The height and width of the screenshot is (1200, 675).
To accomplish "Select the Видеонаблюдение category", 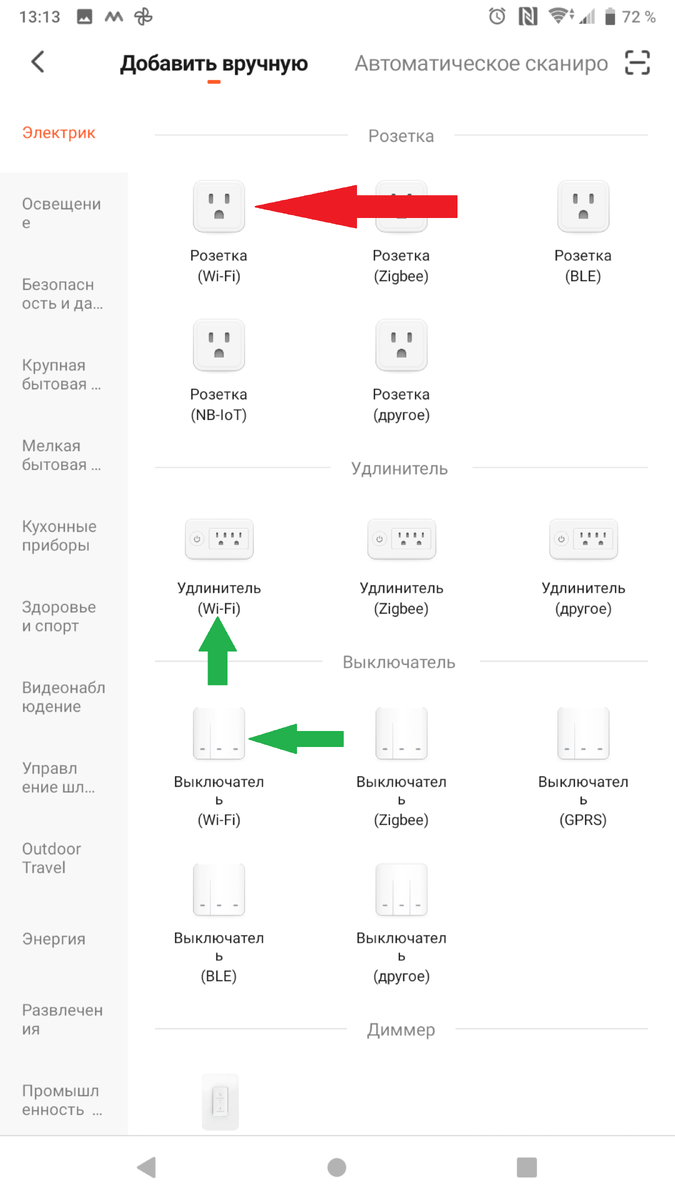I will coord(64,697).
